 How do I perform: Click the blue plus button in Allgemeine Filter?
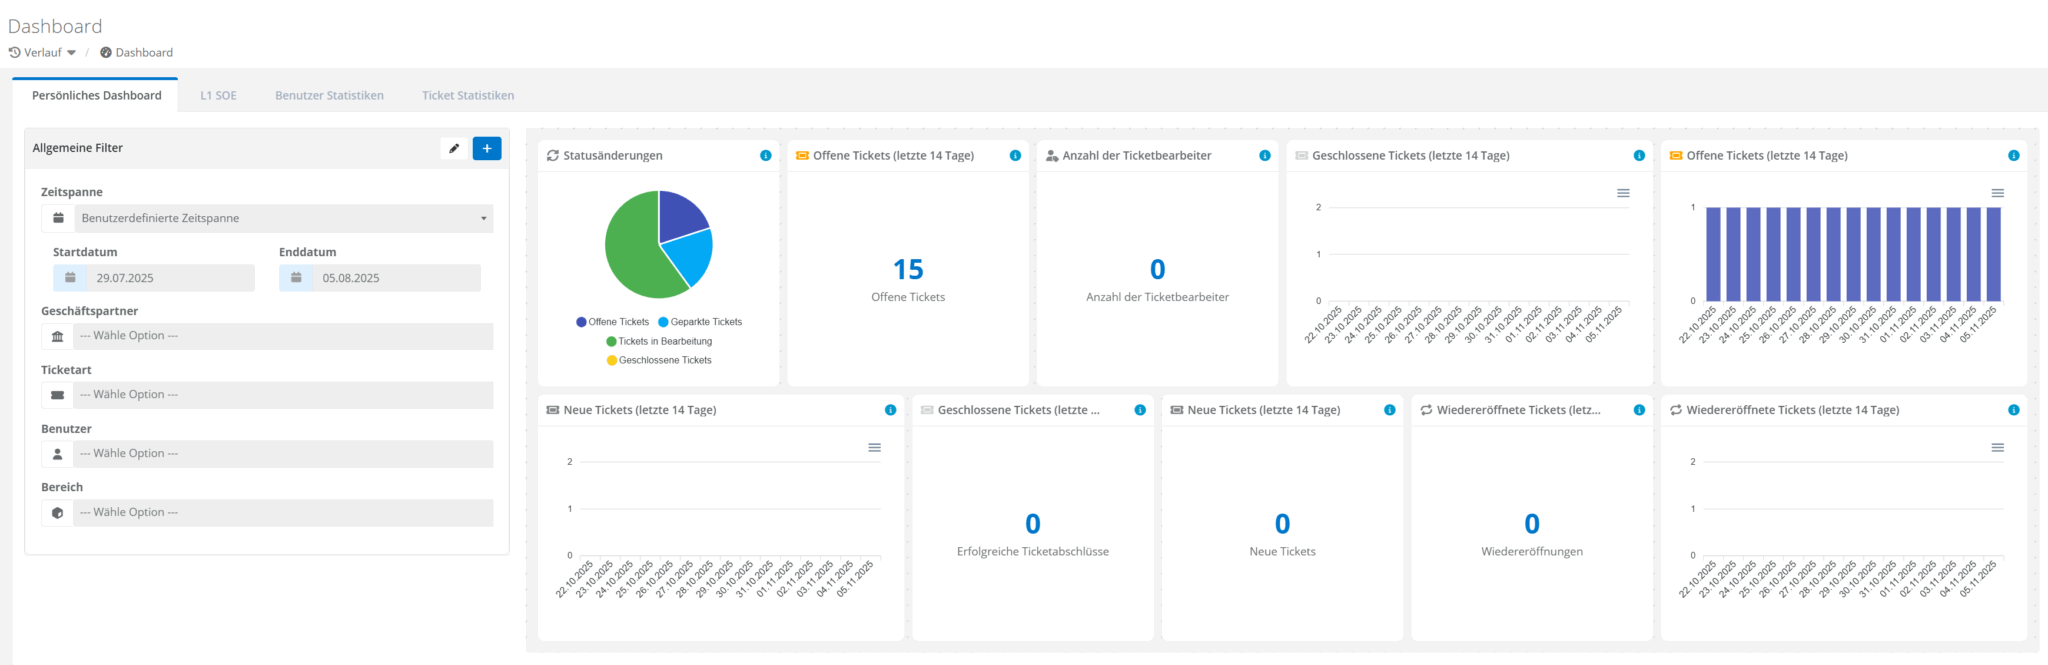click(487, 148)
